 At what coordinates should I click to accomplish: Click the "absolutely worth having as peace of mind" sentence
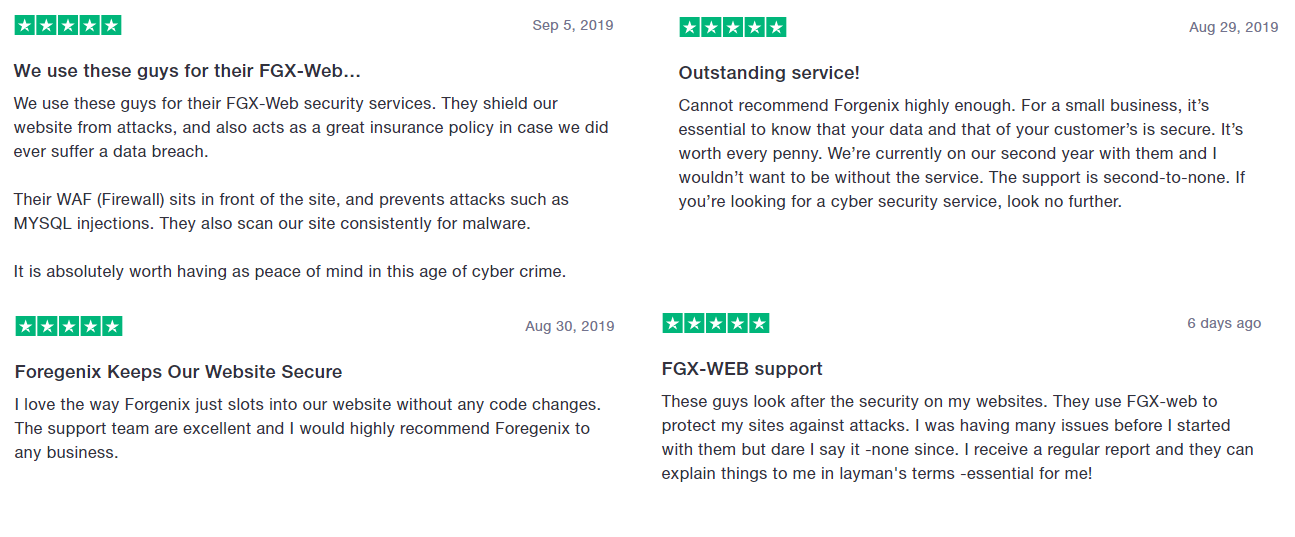point(289,271)
